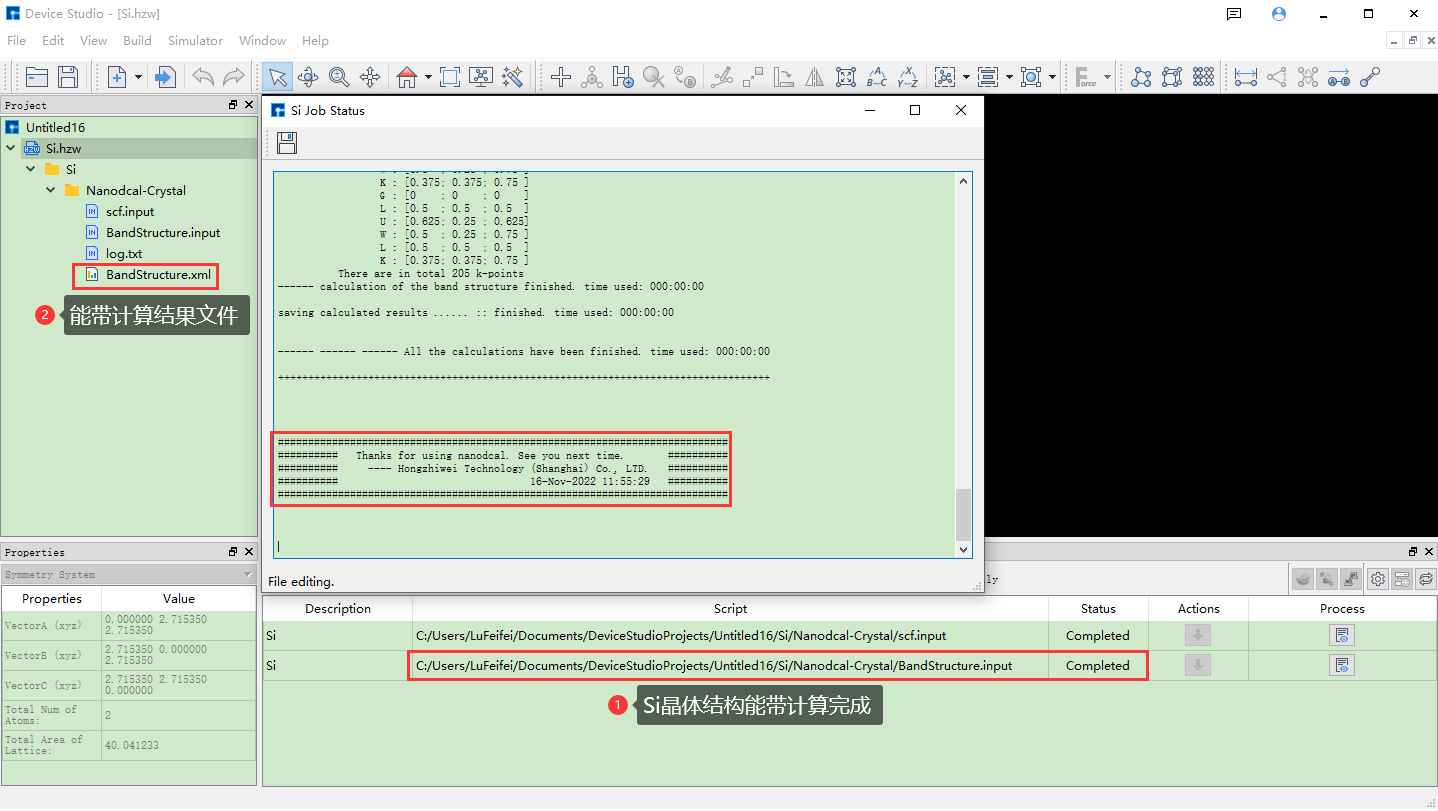Click the job log vertical scrollbar thumb
The image size is (1438, 811).
[x=963, y=514]
